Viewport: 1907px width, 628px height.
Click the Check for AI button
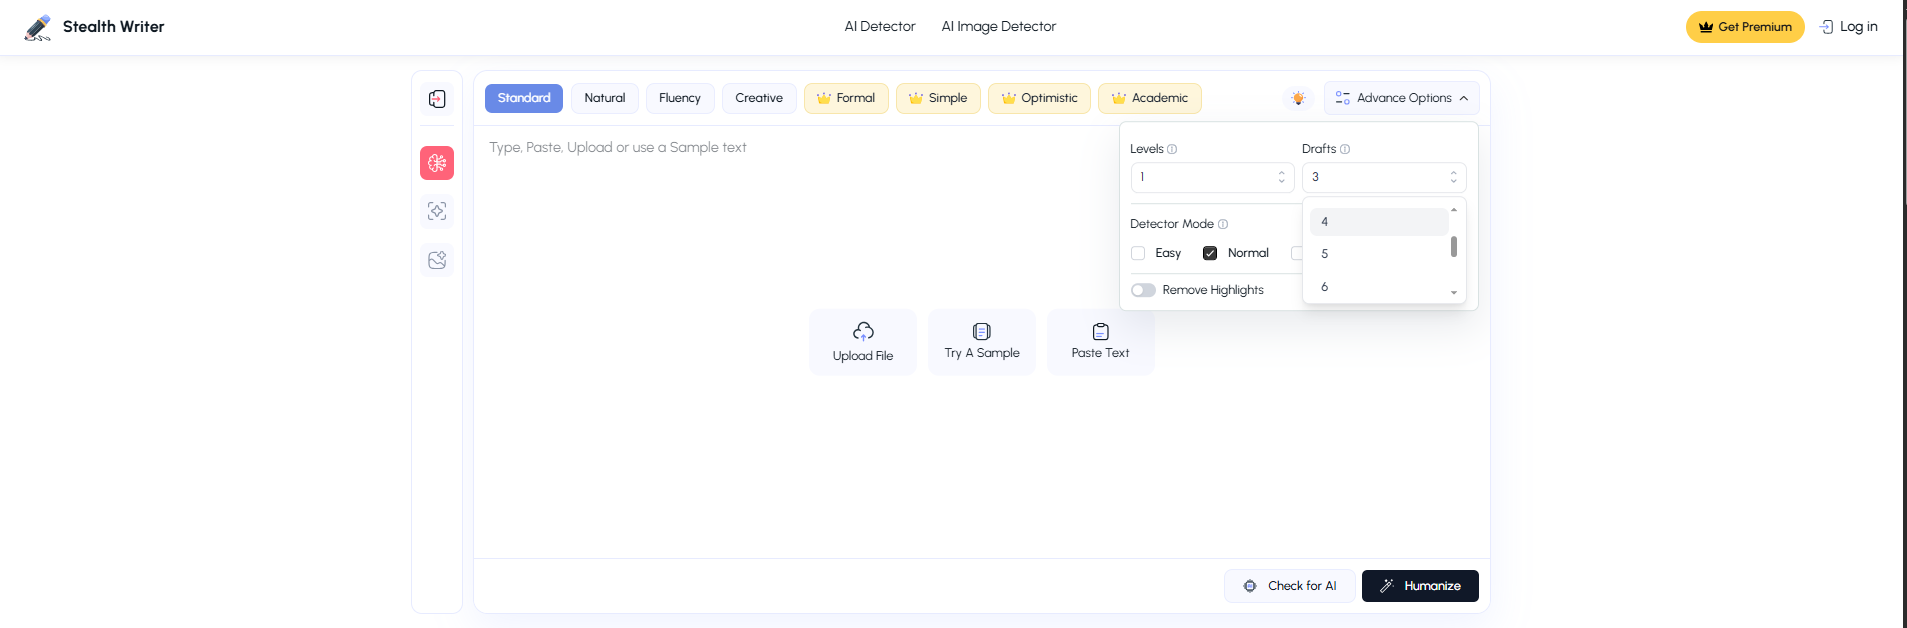pyautogui.click(x=1290, y=586)
